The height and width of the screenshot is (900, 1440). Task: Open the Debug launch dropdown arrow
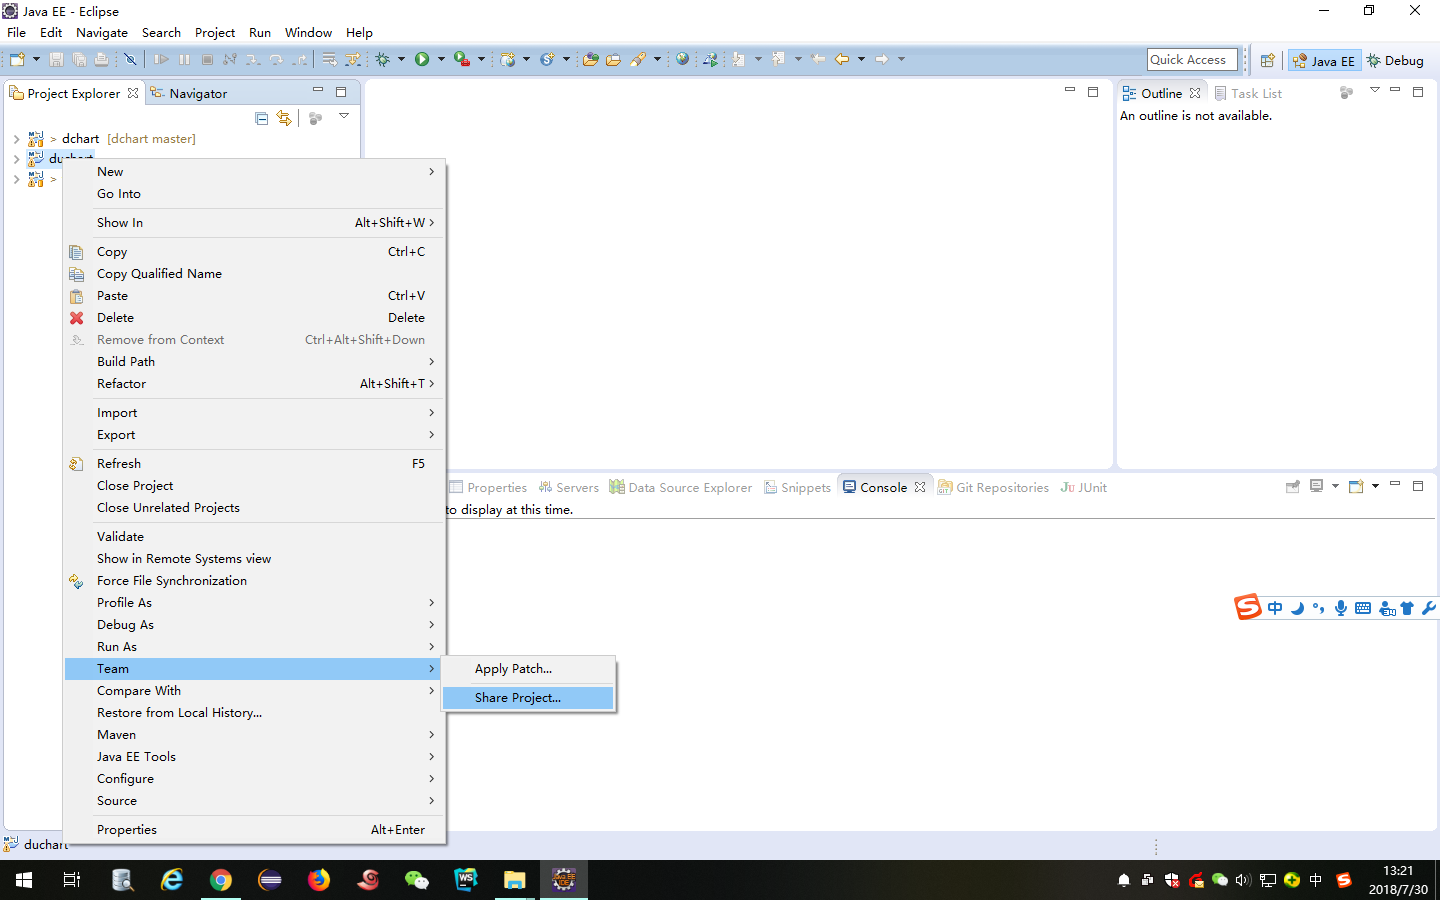[x=401, y=59]
